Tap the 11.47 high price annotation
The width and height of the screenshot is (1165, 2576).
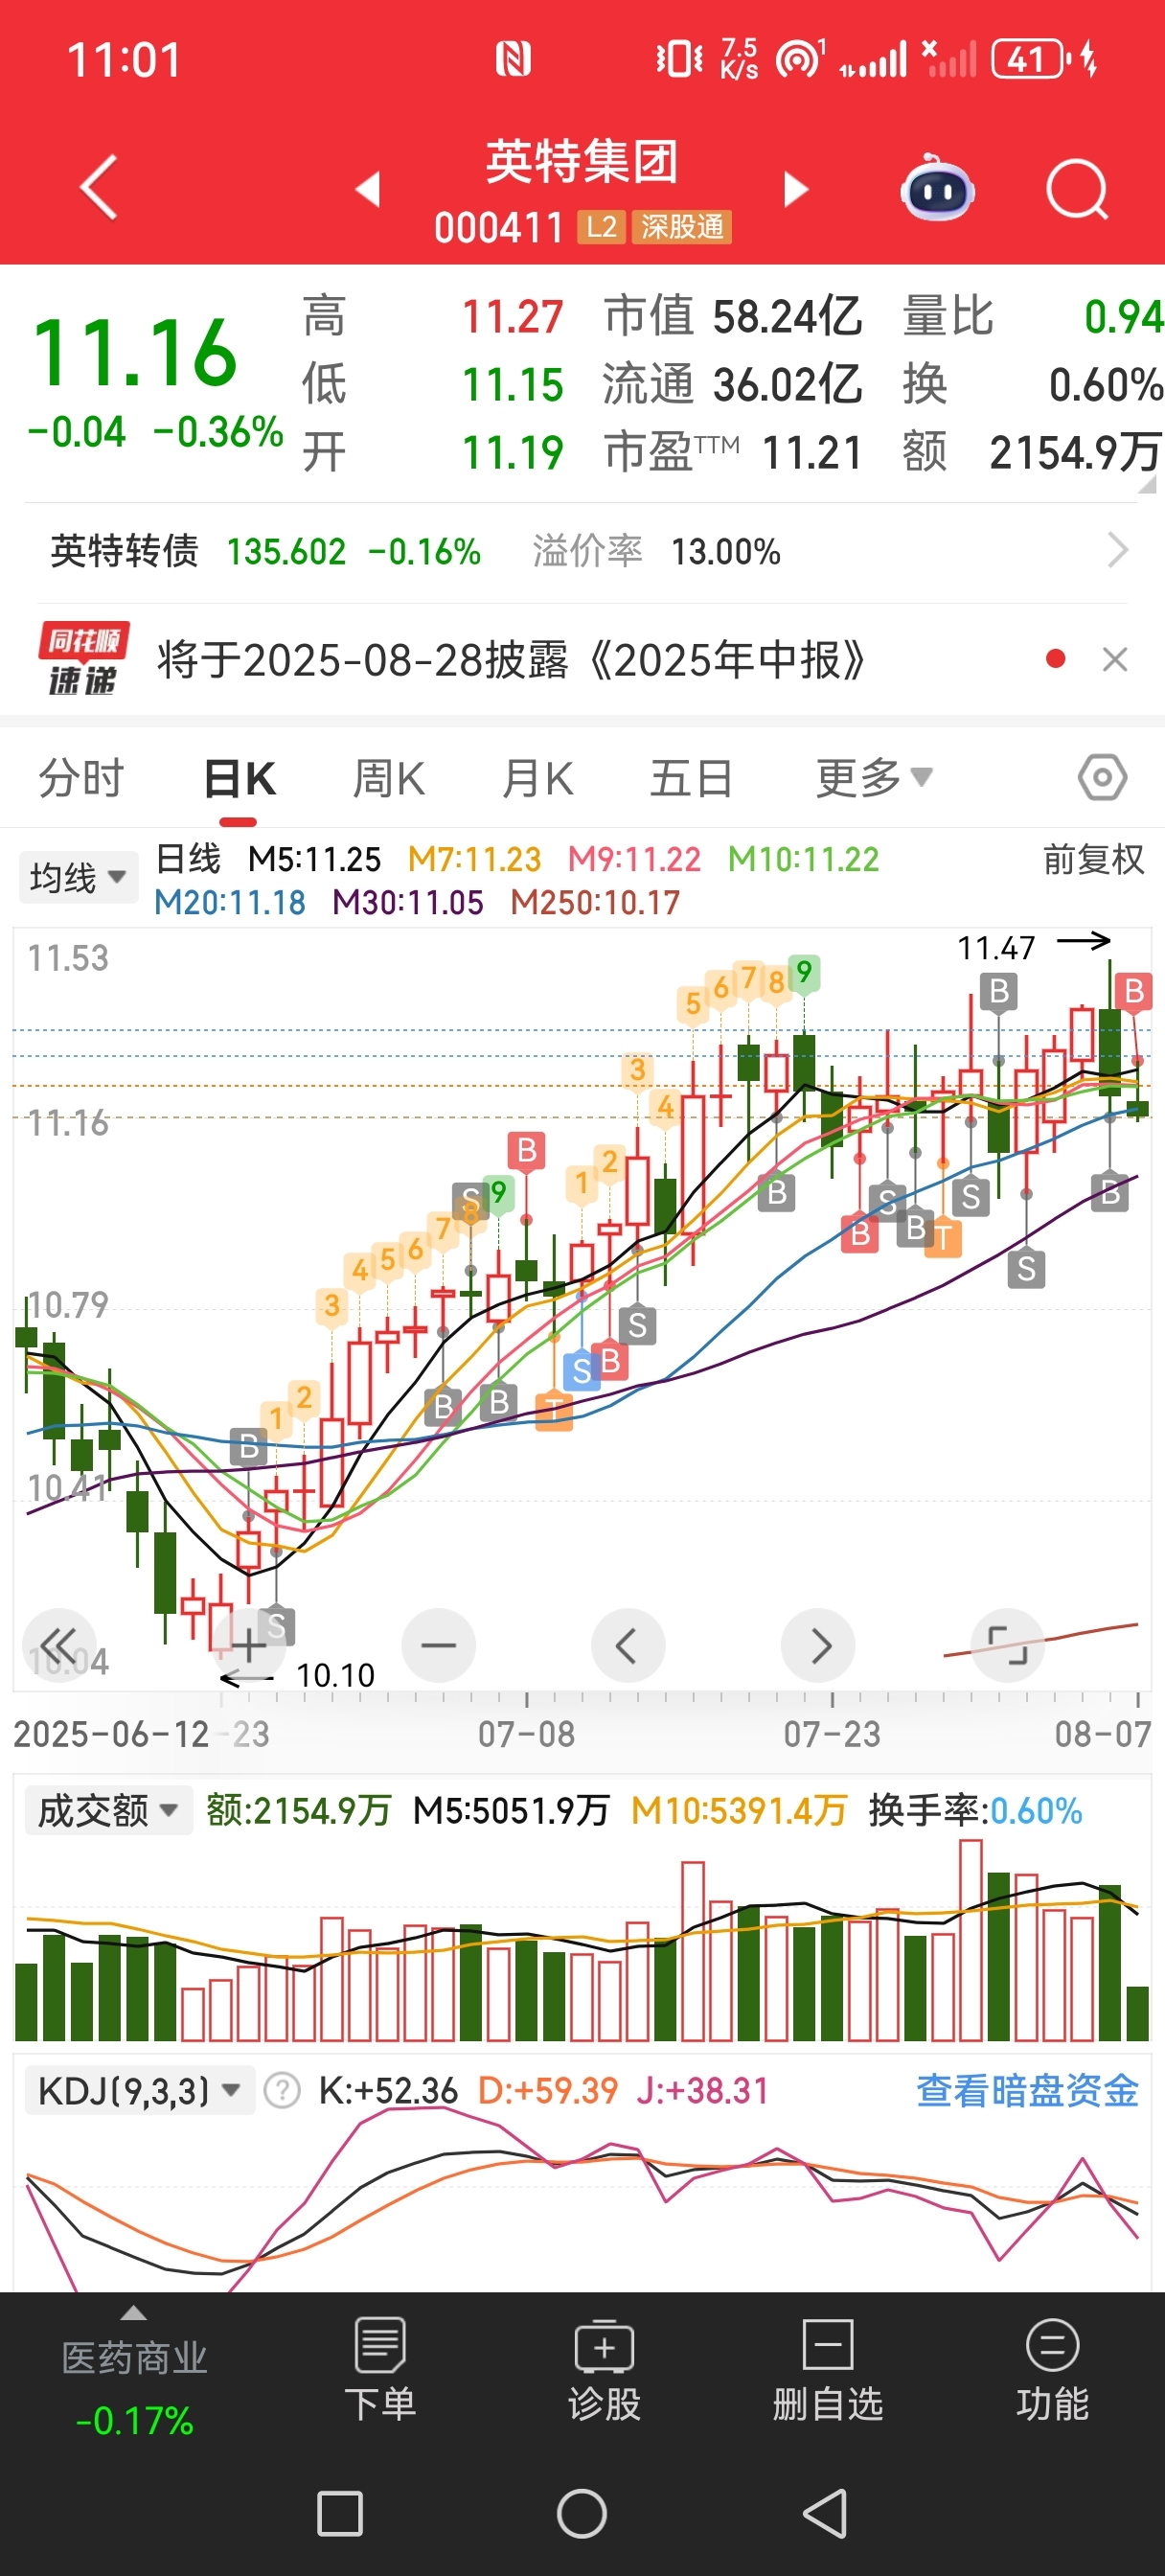point(996,947)
